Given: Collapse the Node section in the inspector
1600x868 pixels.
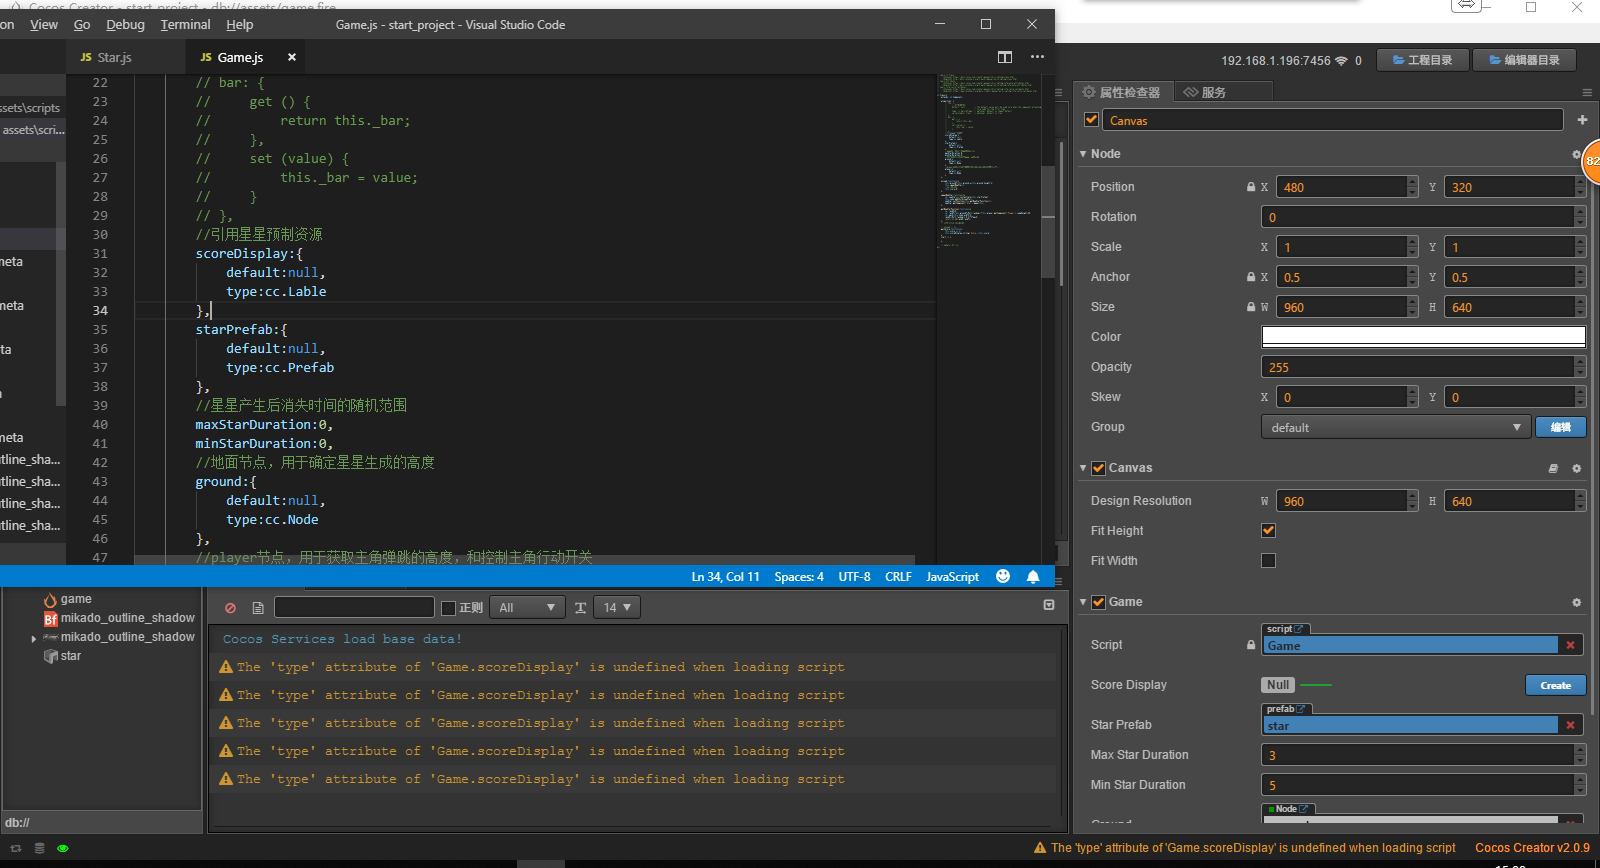Looking at the screenshot, I should click(1083, 154).
